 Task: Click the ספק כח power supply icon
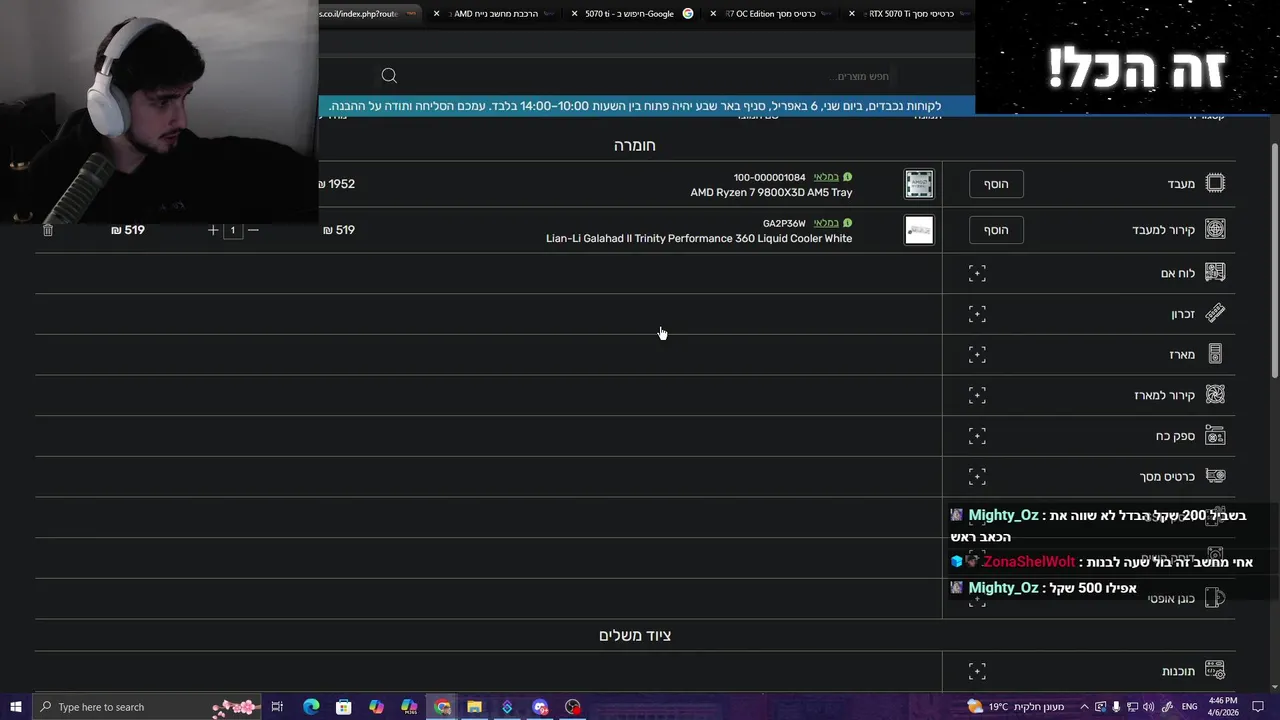click(1215, 436)
